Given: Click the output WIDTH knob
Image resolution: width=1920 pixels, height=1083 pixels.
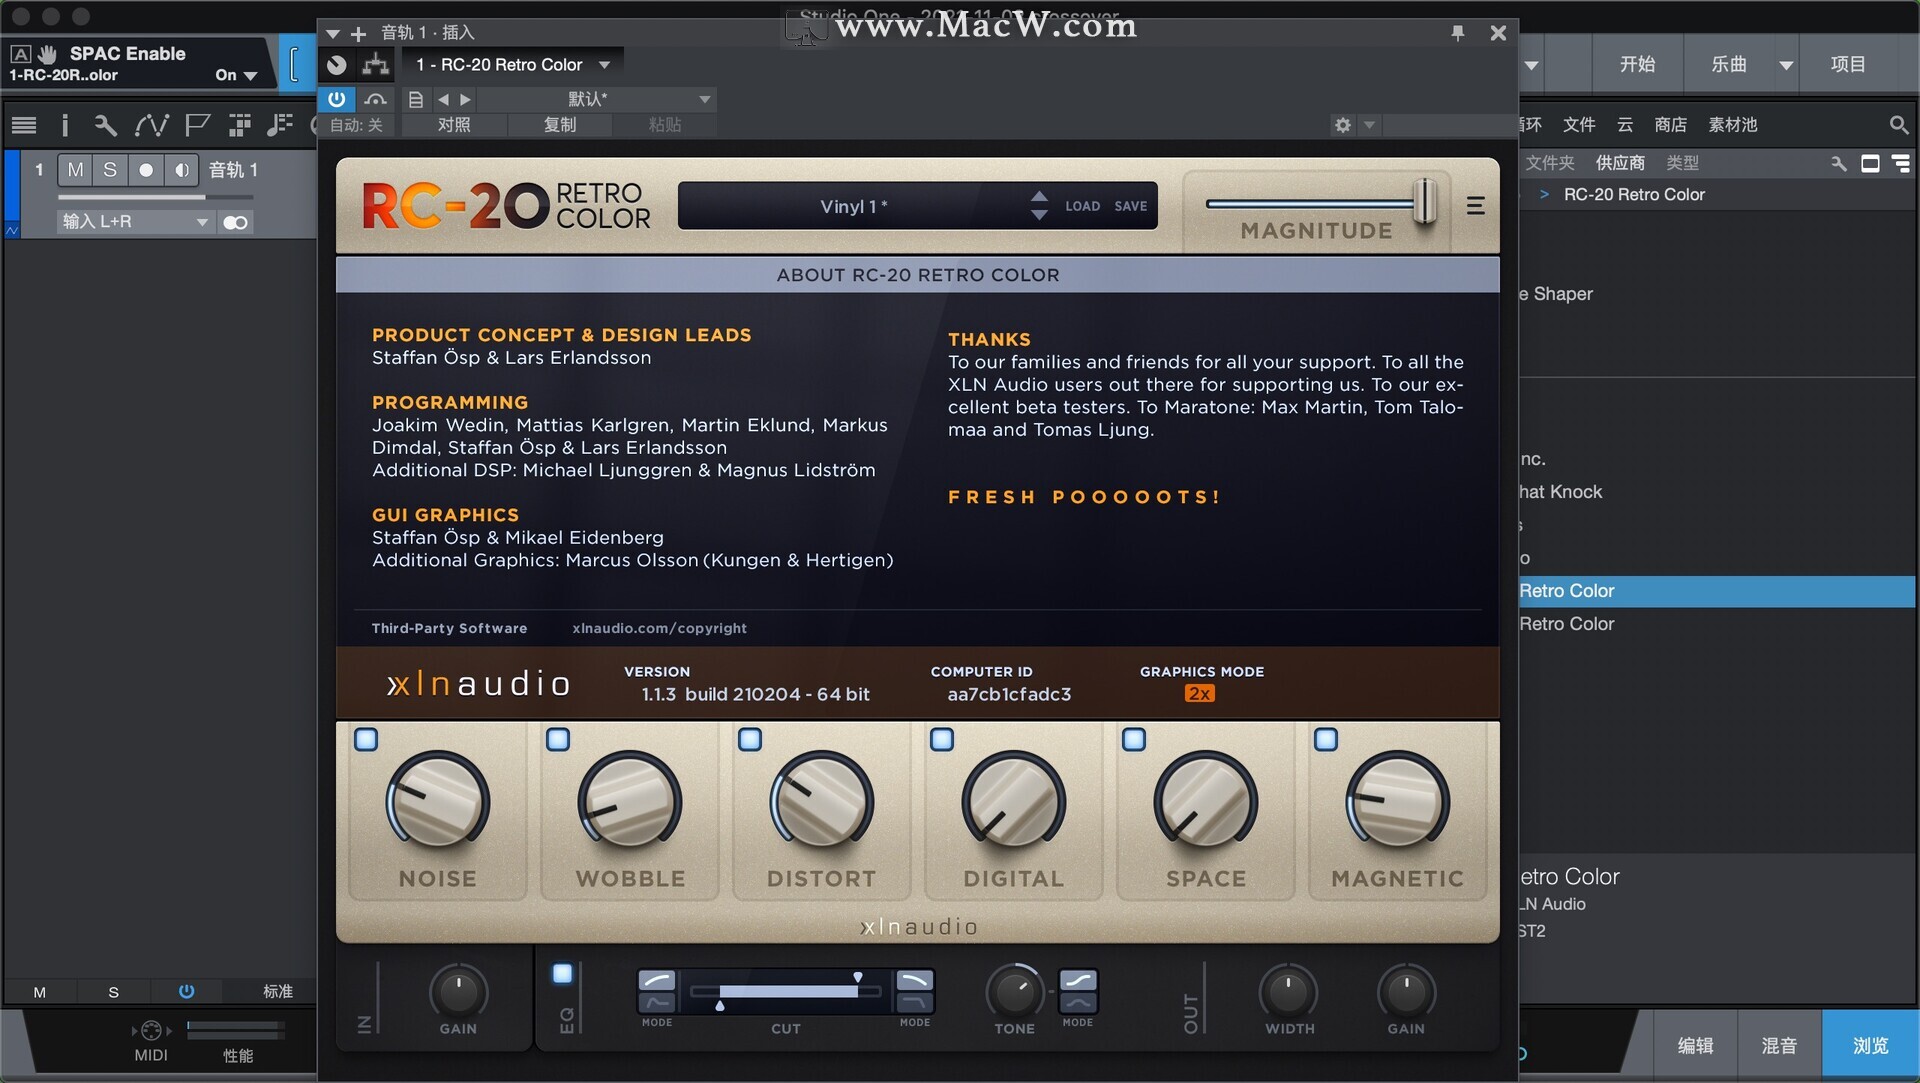Looking at the screenshot, I should pos(1289,992).
